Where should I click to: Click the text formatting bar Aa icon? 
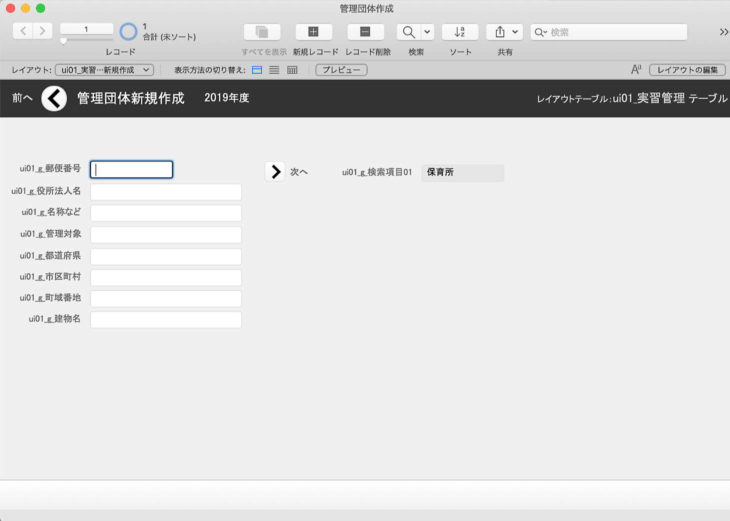(636, 70)
